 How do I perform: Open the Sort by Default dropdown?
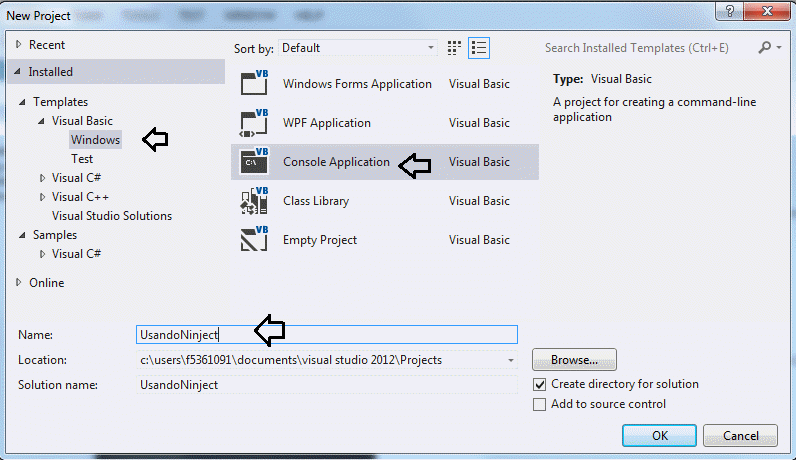pyautogui.click(x=358, y=48)
